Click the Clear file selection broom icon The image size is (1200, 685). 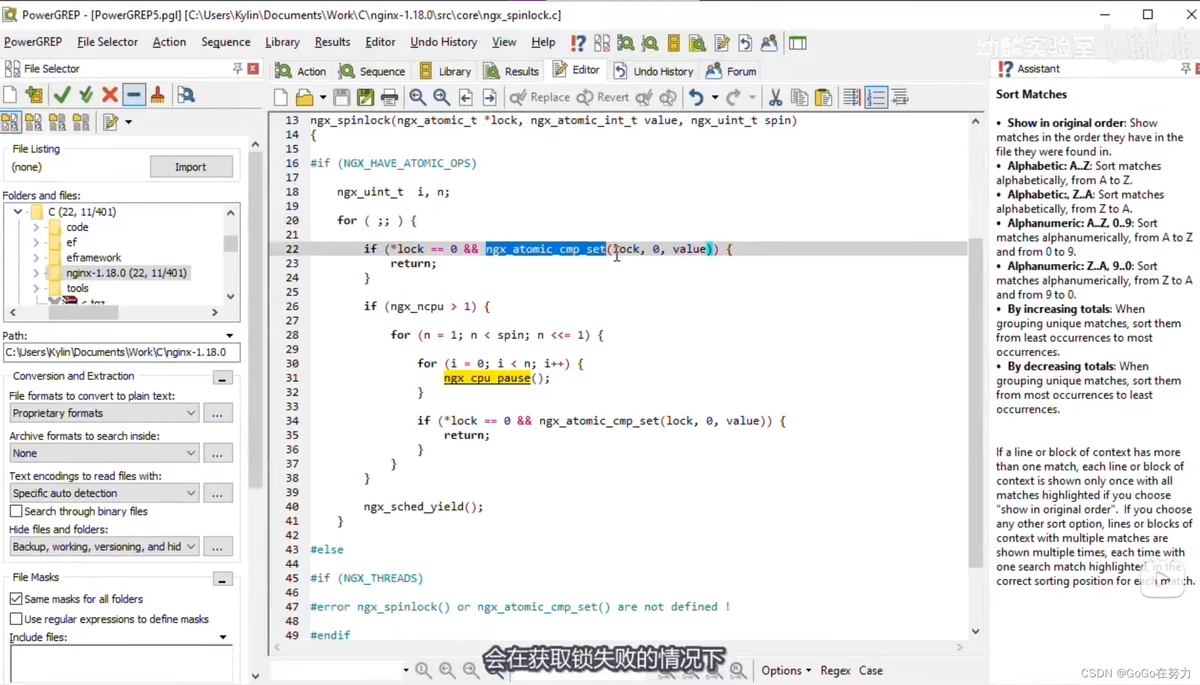click(158, 95)
